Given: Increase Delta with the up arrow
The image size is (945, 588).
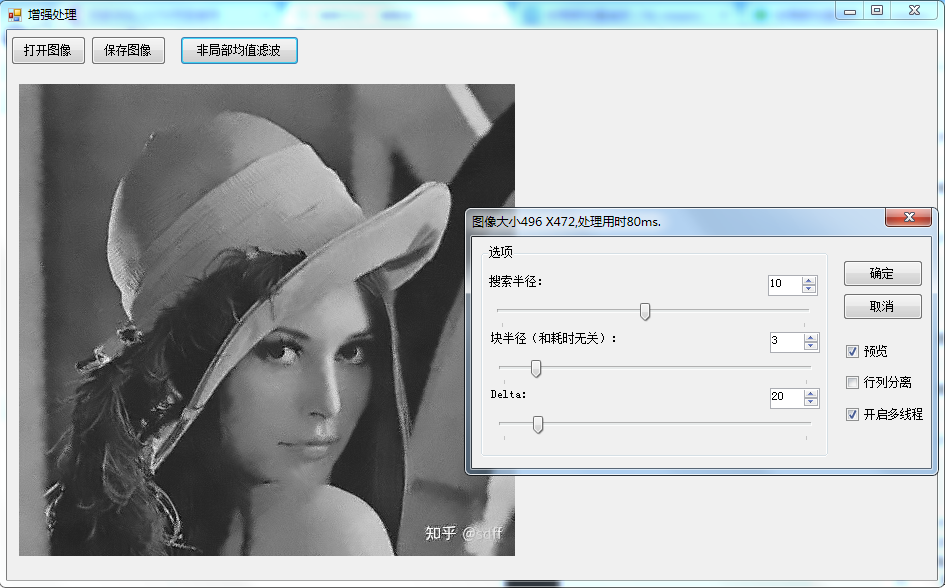Looking at the screenshot, I should 811,393.
